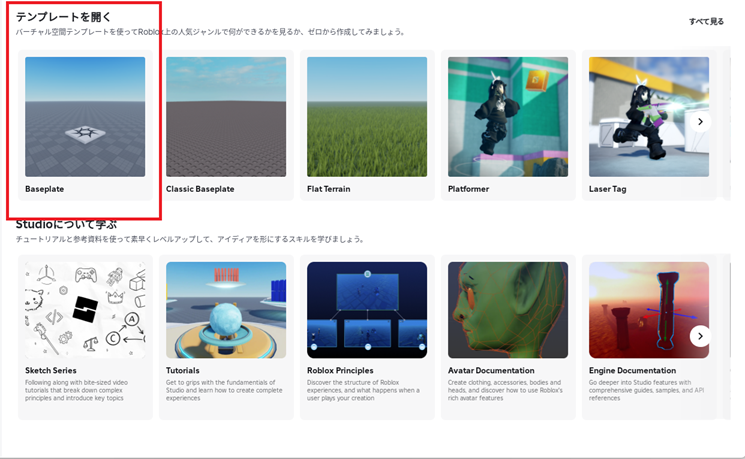Click the learn row next arrow
This screenshot has width=745, height=459.
[700, 336]
